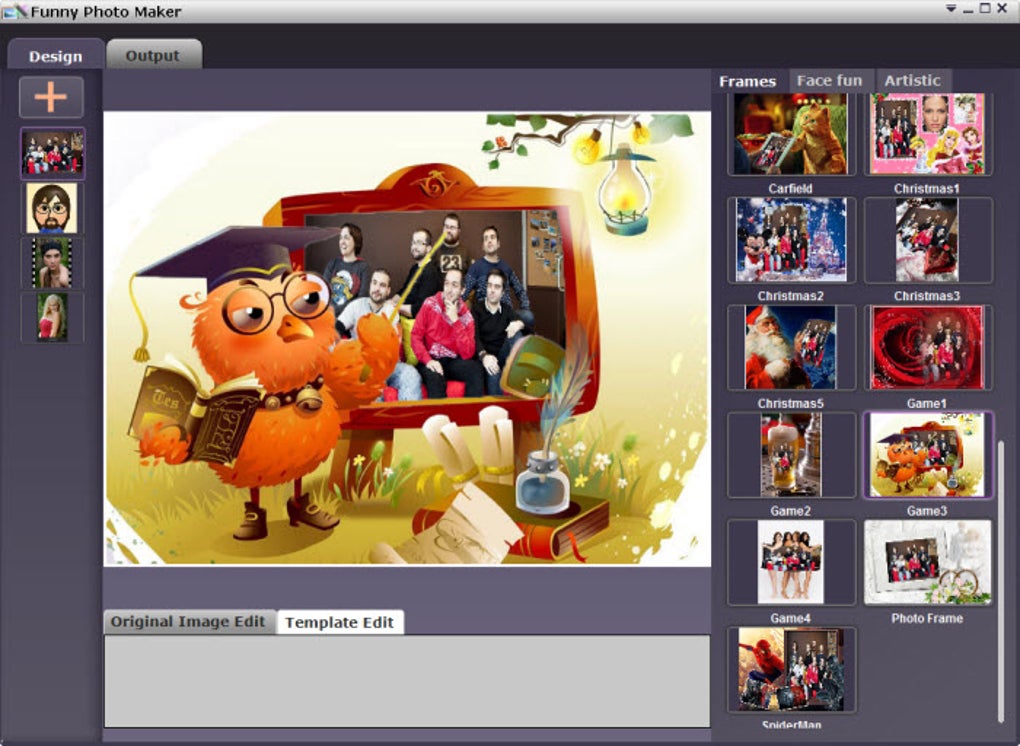
Task: Open the Face fun tab
Action: click(x=829, y=81)
